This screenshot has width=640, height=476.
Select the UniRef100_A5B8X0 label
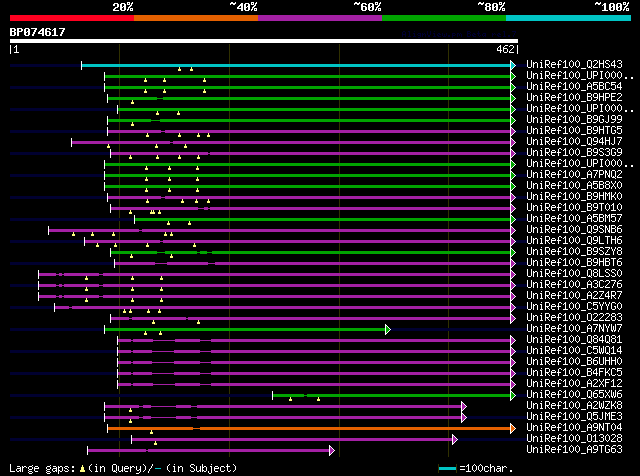pos(574,186)
